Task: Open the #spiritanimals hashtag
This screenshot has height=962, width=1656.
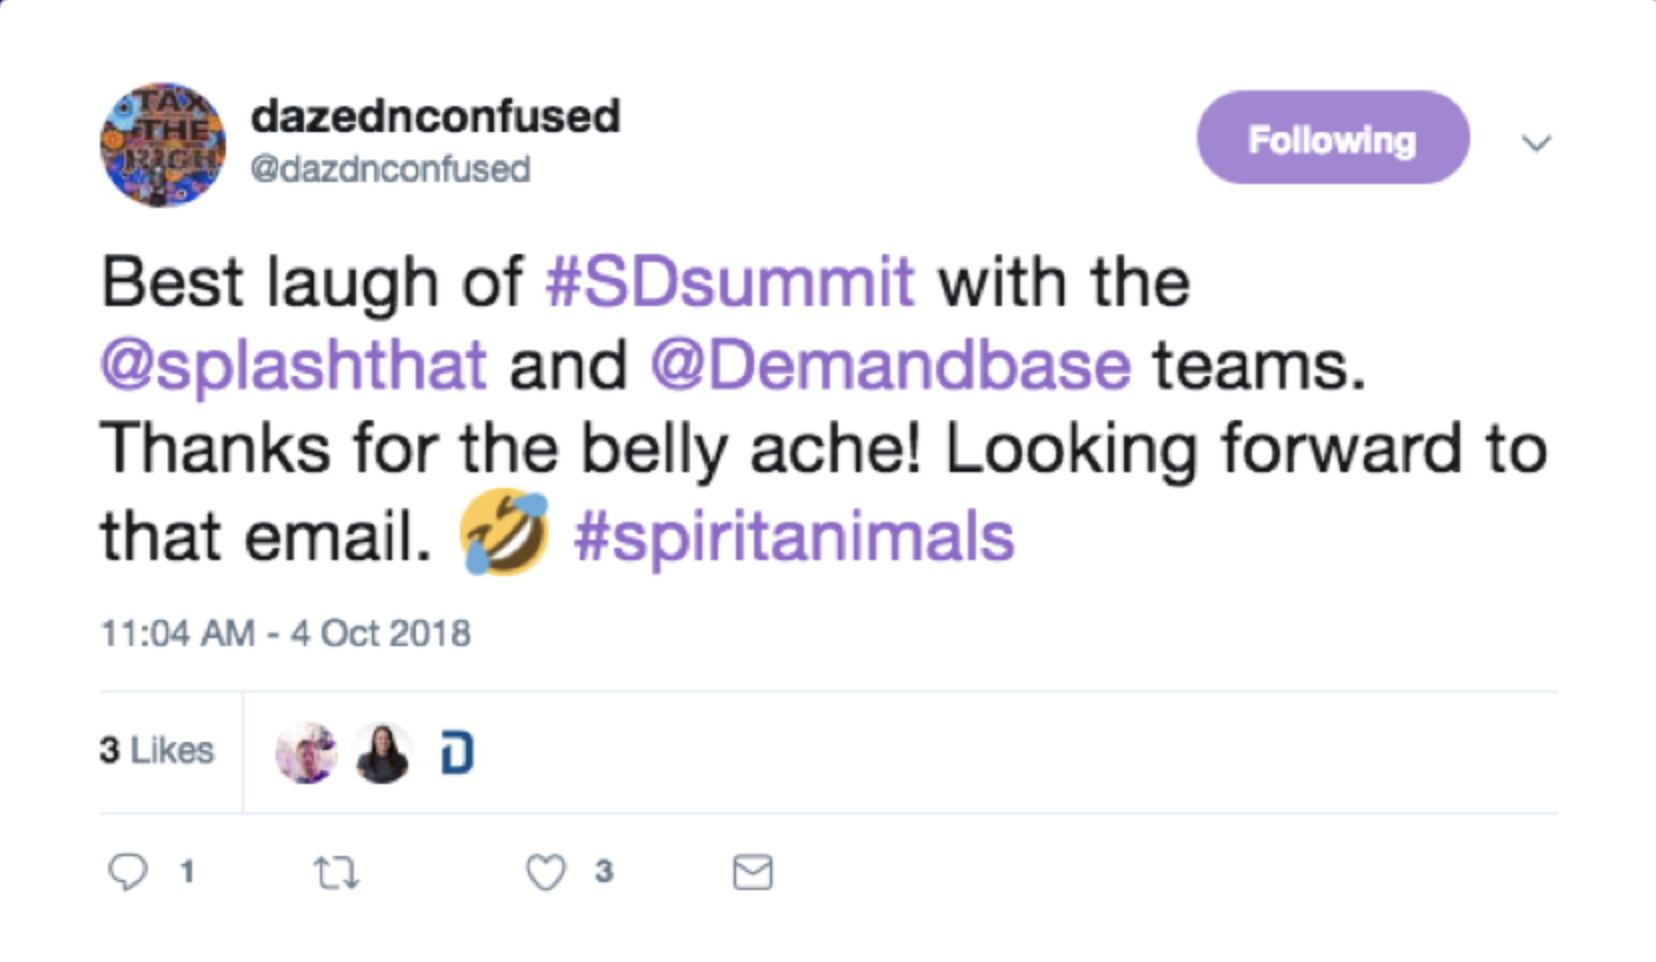Action: pos(793,537)
